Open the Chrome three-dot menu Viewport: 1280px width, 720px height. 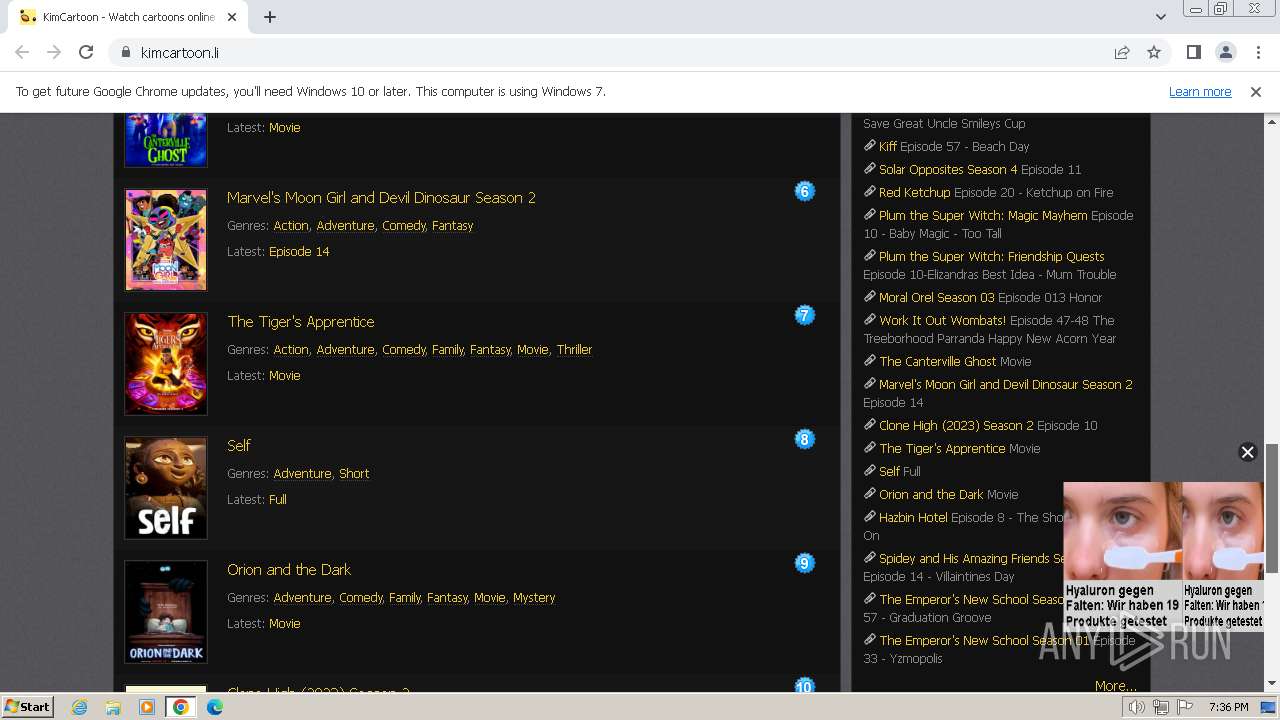point(1257,52)
